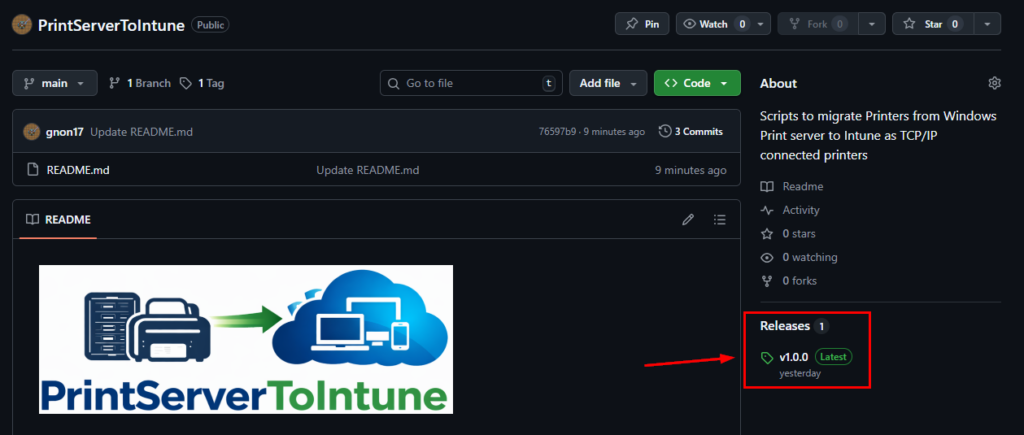Expand the Star lists dropdown arrow
Image resolution: width=1024 pixels, height=435 pixels.
986,24
